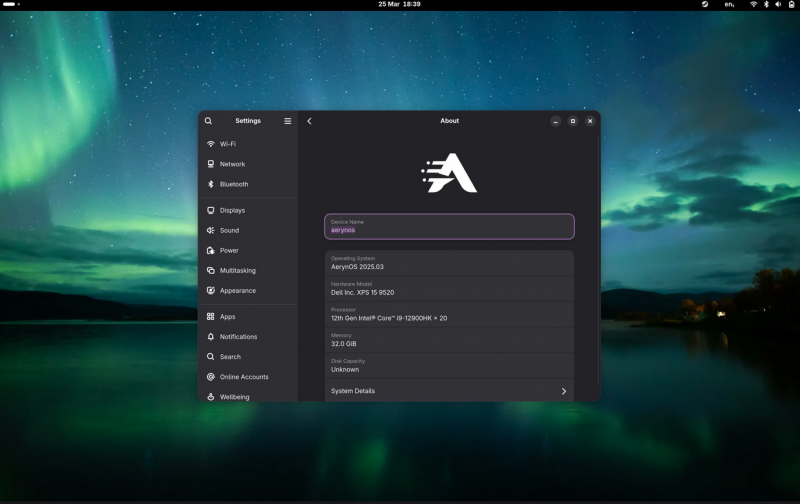
Task: Select the 'Unknown' disk capacity value
Action: [345, 369]
